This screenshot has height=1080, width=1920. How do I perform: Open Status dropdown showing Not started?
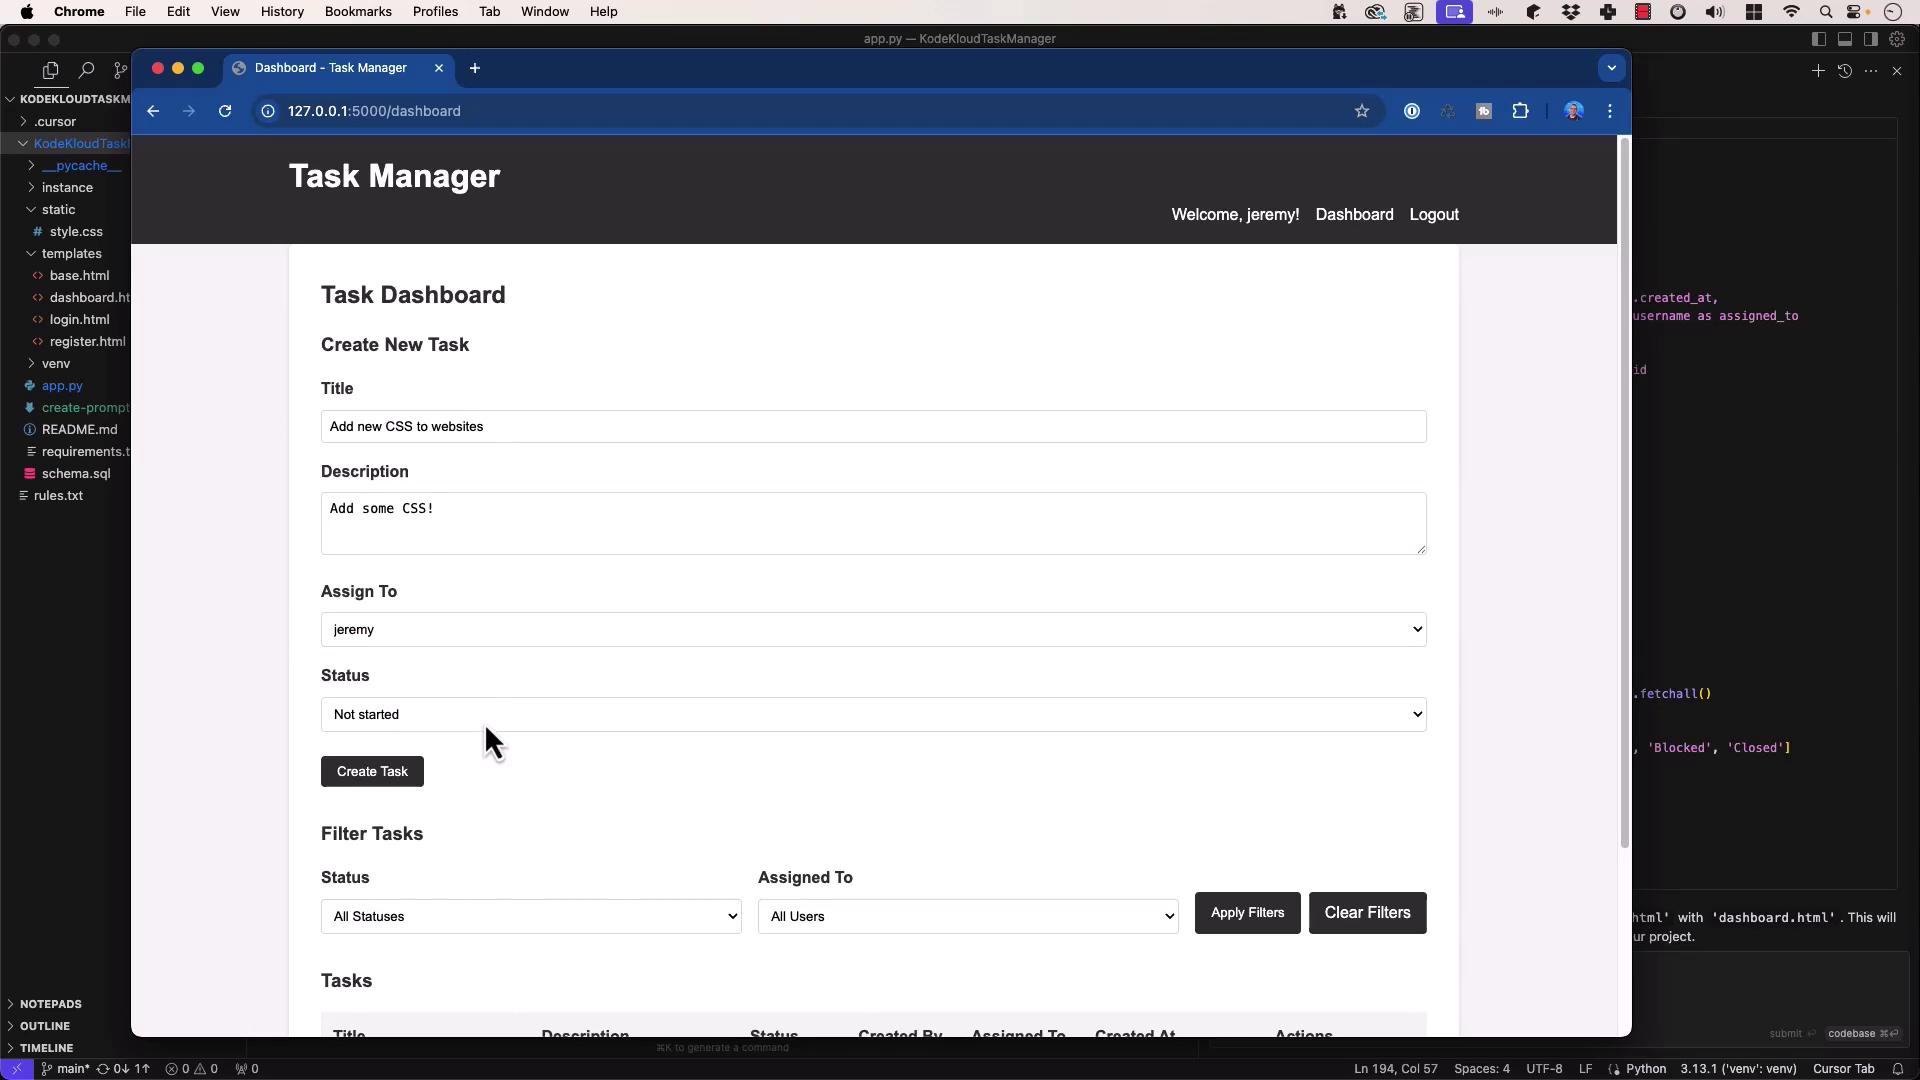tap(873, 714)
